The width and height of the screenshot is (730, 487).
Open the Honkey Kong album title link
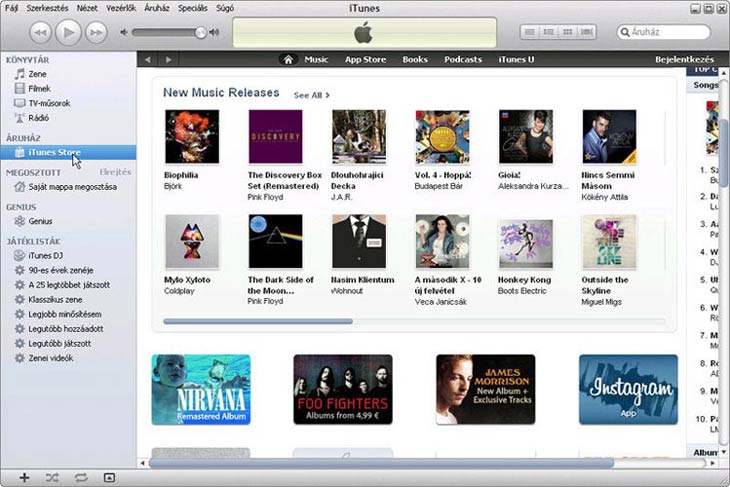click(x=524, y=280)
